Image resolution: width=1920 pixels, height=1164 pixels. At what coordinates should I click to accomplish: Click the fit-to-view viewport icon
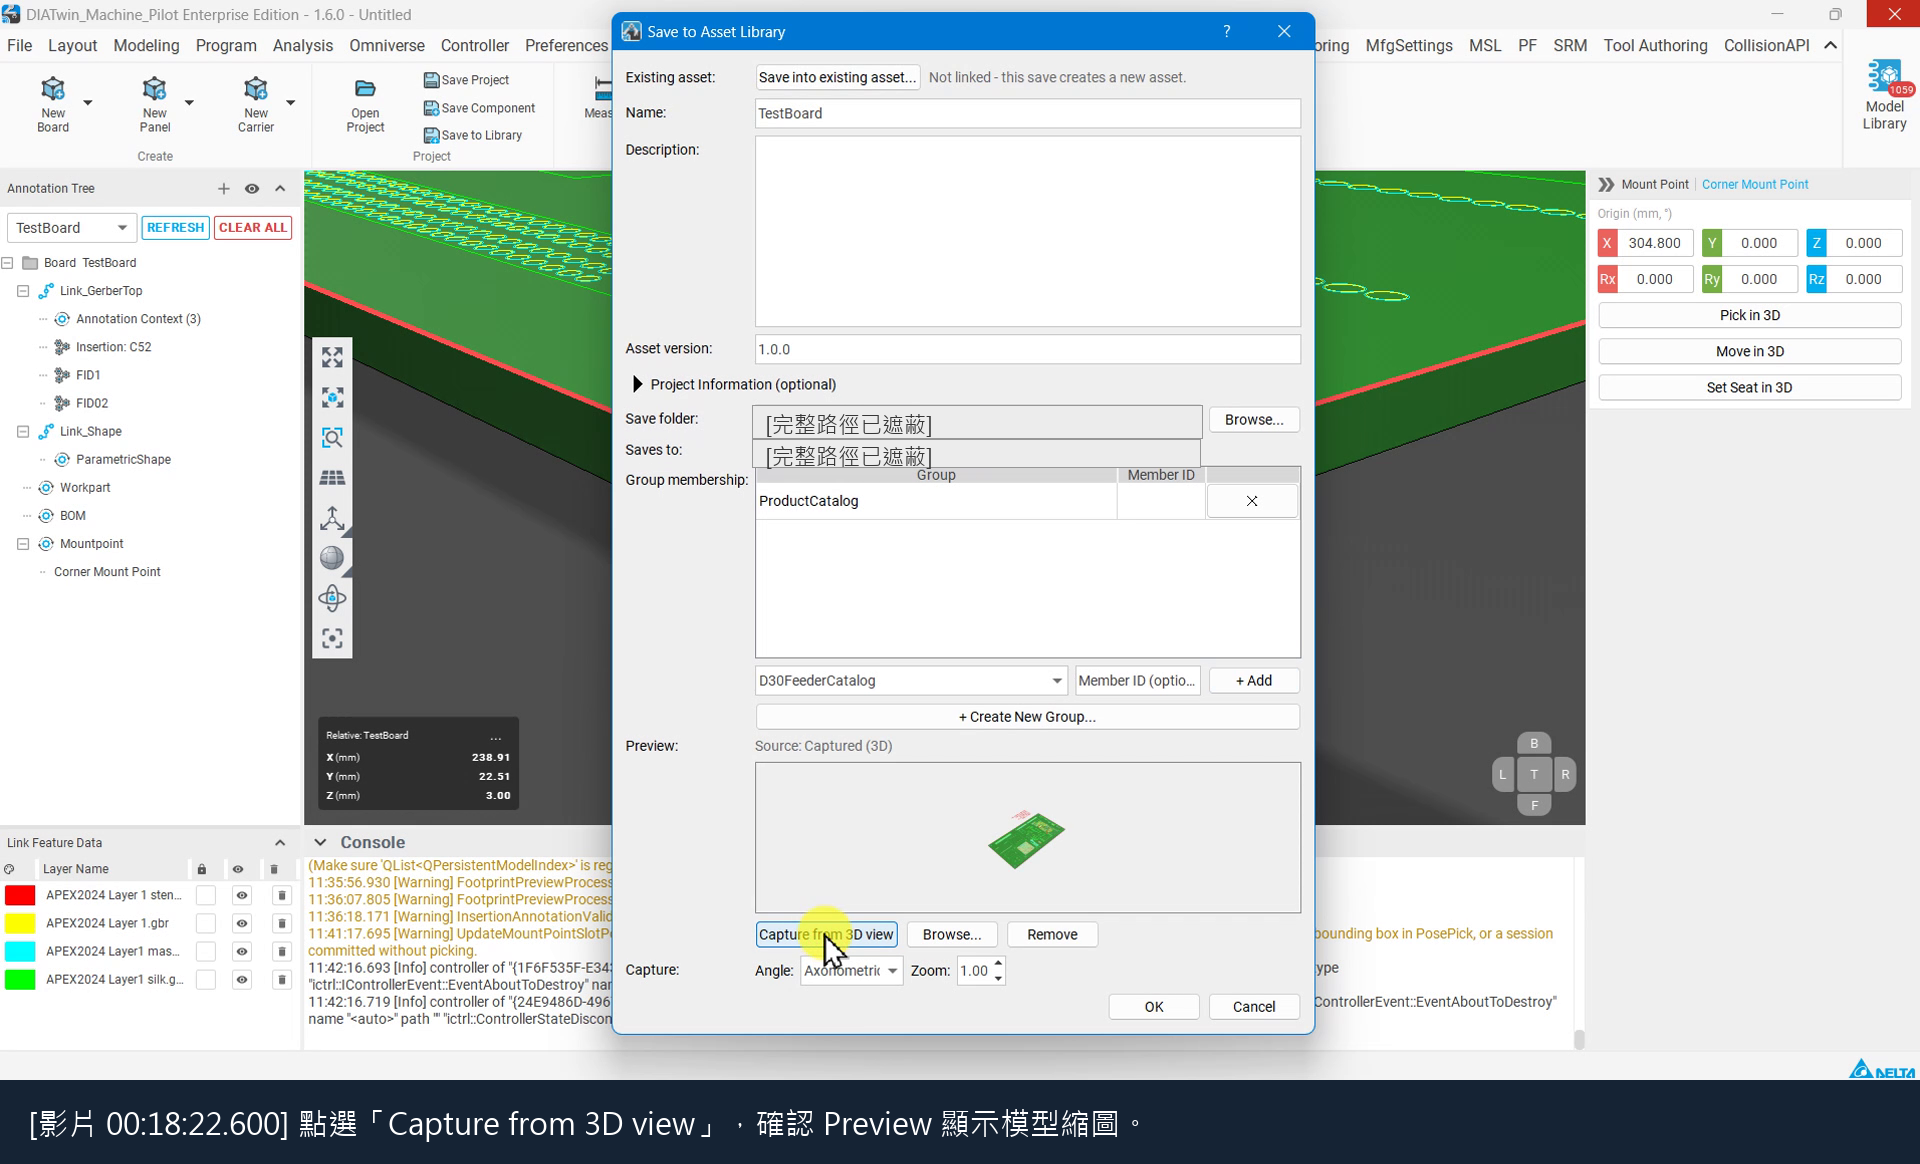332,357
